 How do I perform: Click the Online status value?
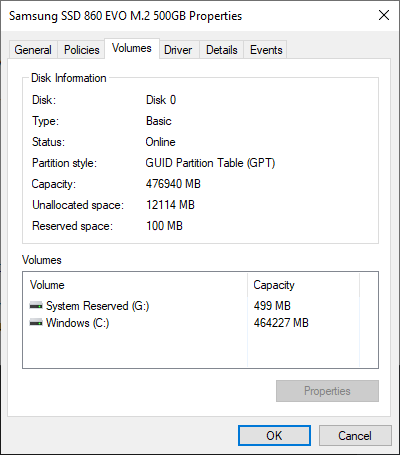pyautogui.click(x=160, y=142)
